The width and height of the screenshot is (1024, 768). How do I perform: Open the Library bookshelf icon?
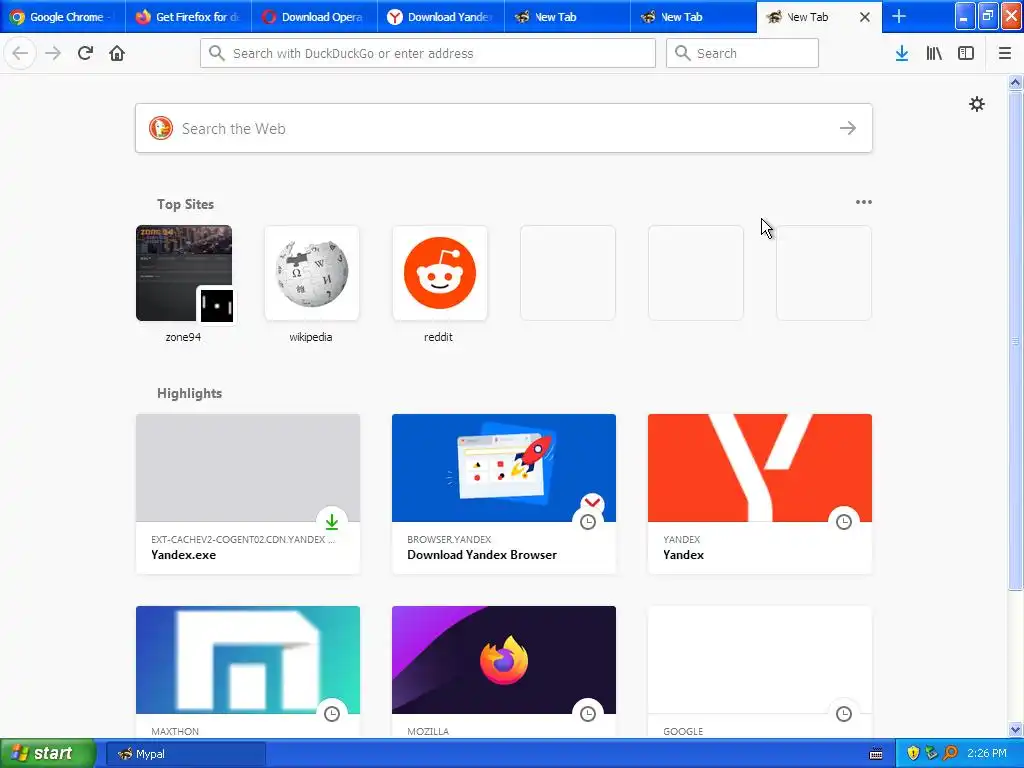click(x=934, y=54)
